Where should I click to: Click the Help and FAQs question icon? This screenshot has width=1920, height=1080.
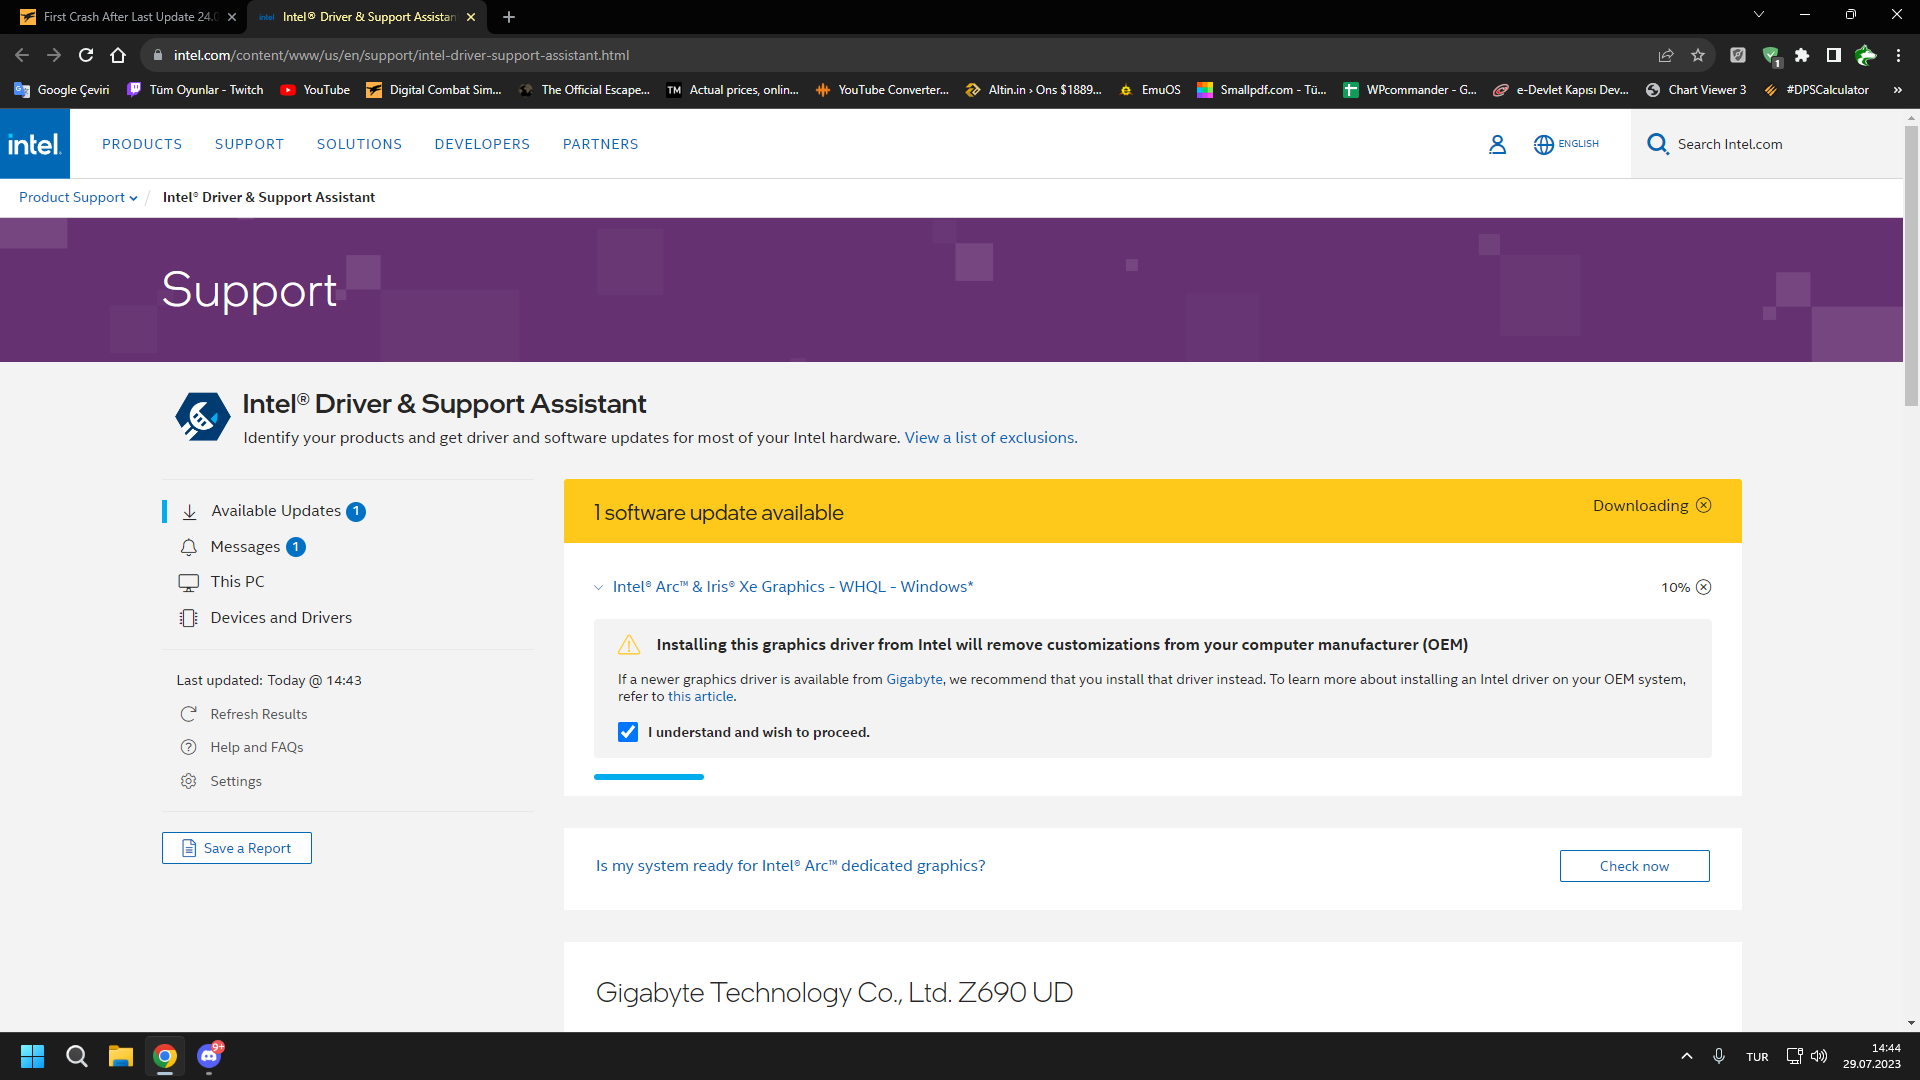(x=188, y=747)
